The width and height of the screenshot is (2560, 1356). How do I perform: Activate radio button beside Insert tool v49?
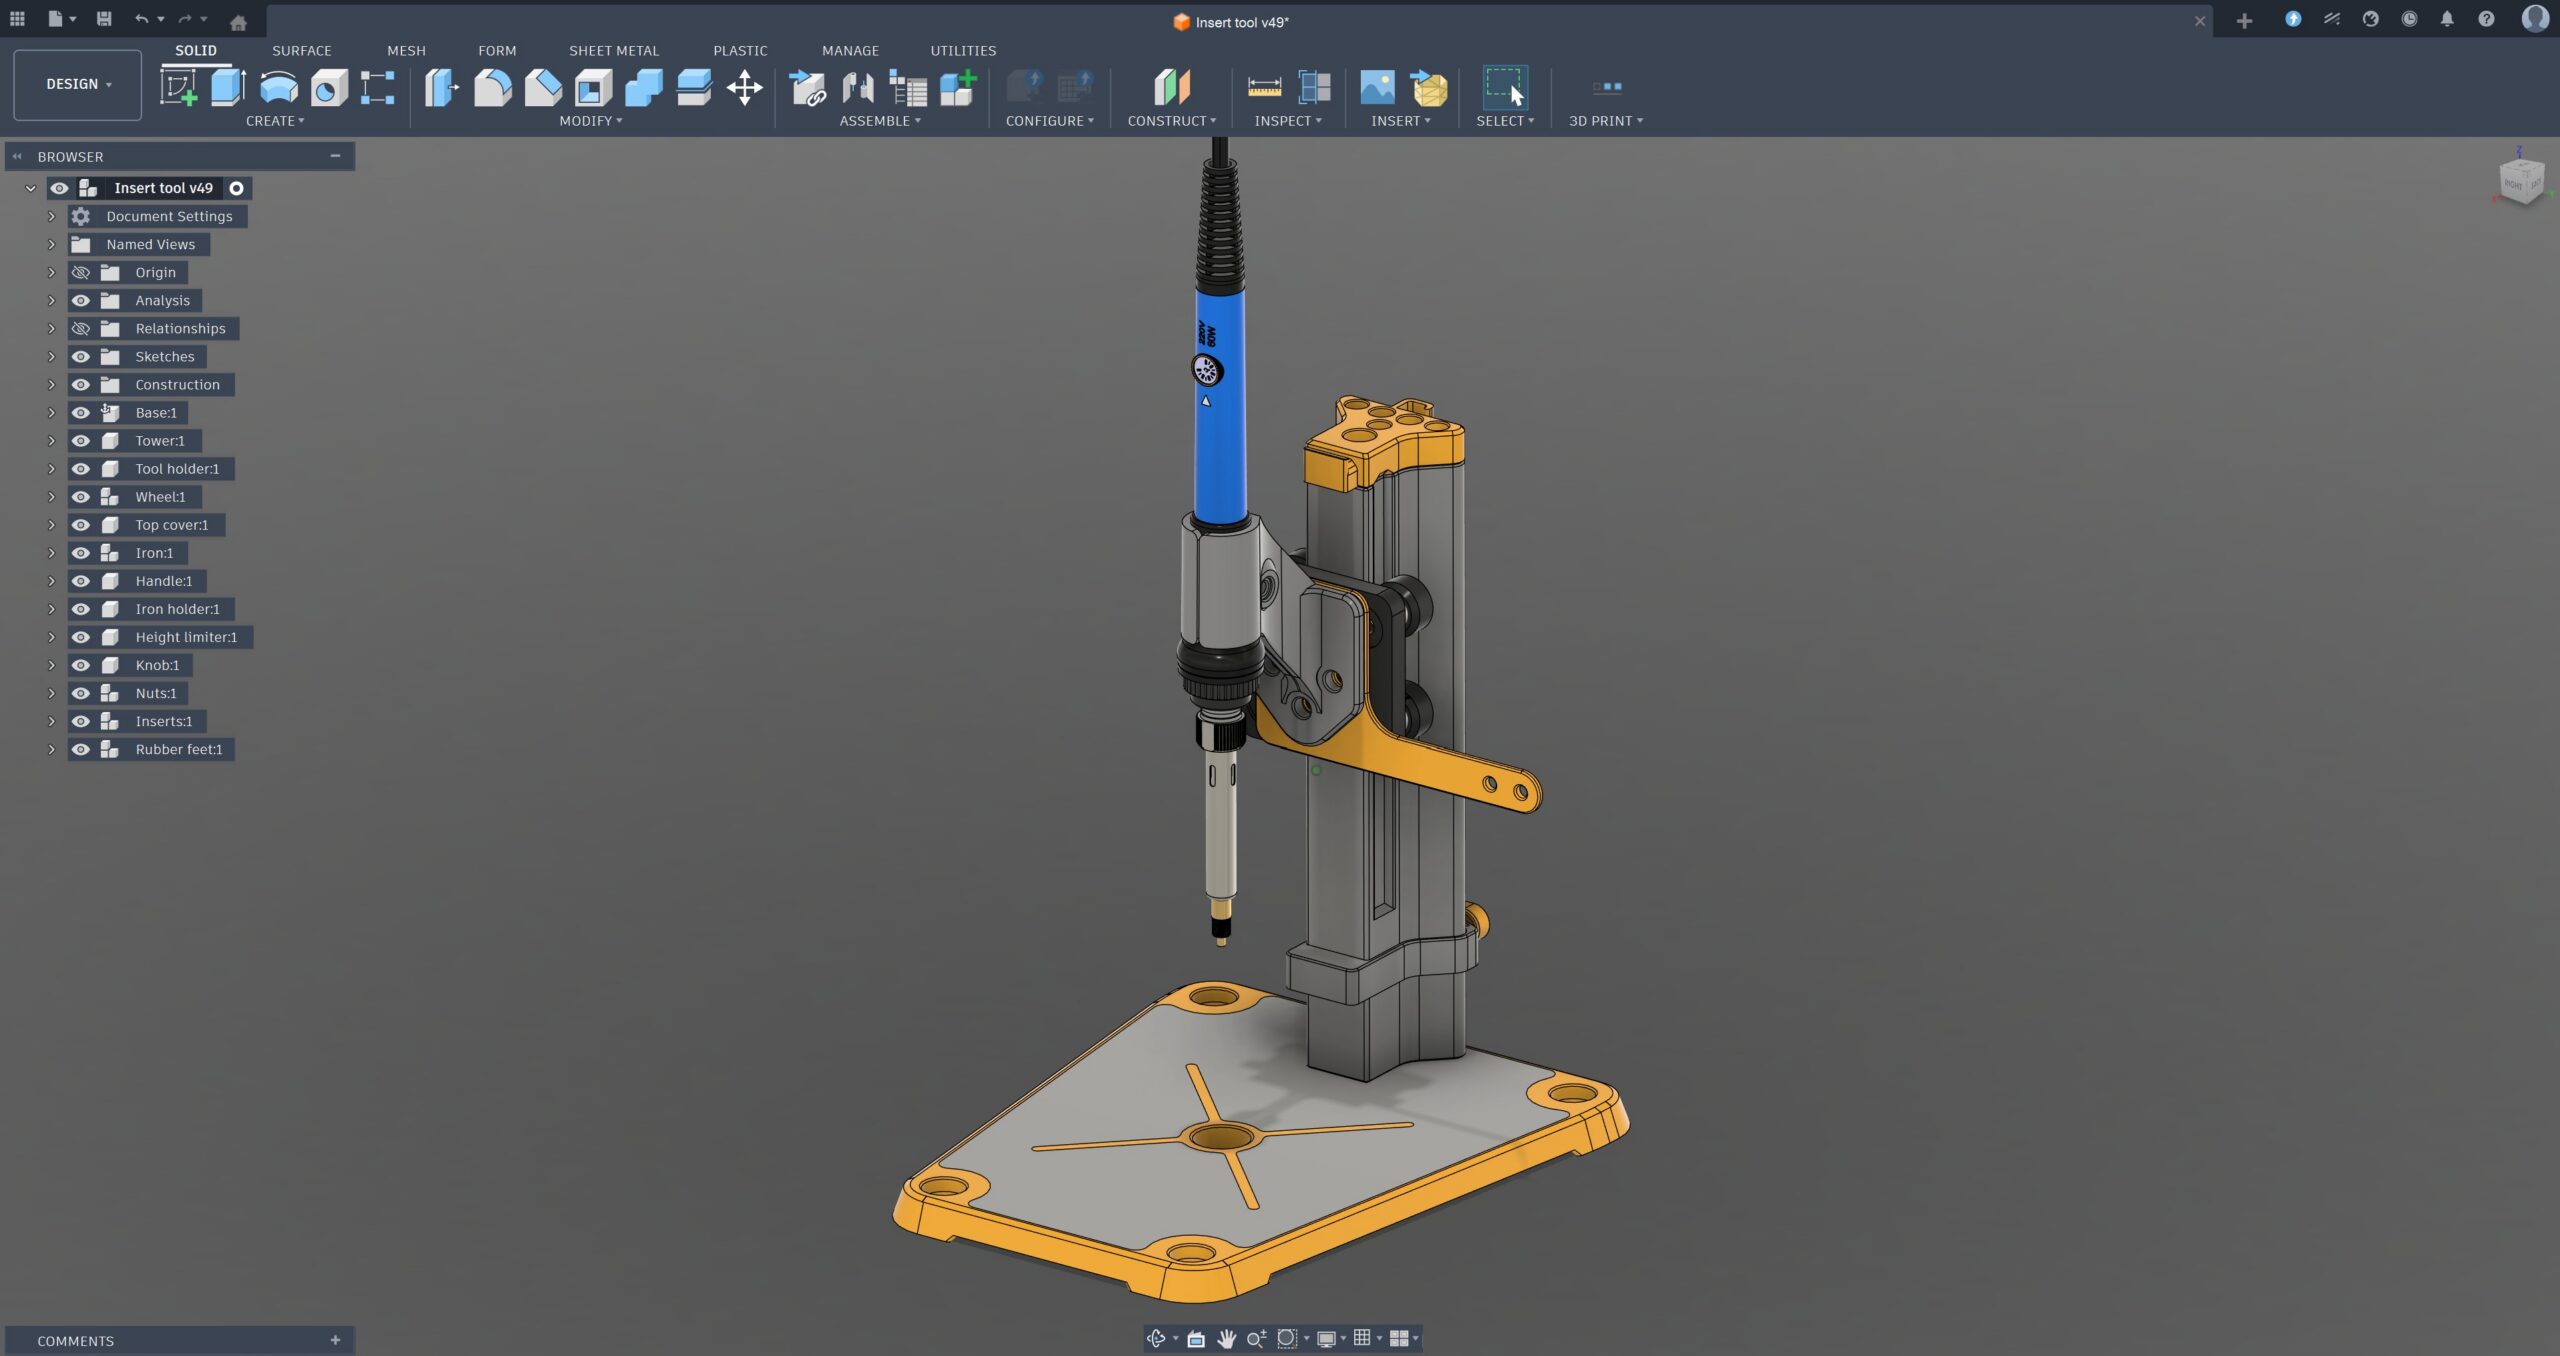pyautogui.click(x=237, y=188)
